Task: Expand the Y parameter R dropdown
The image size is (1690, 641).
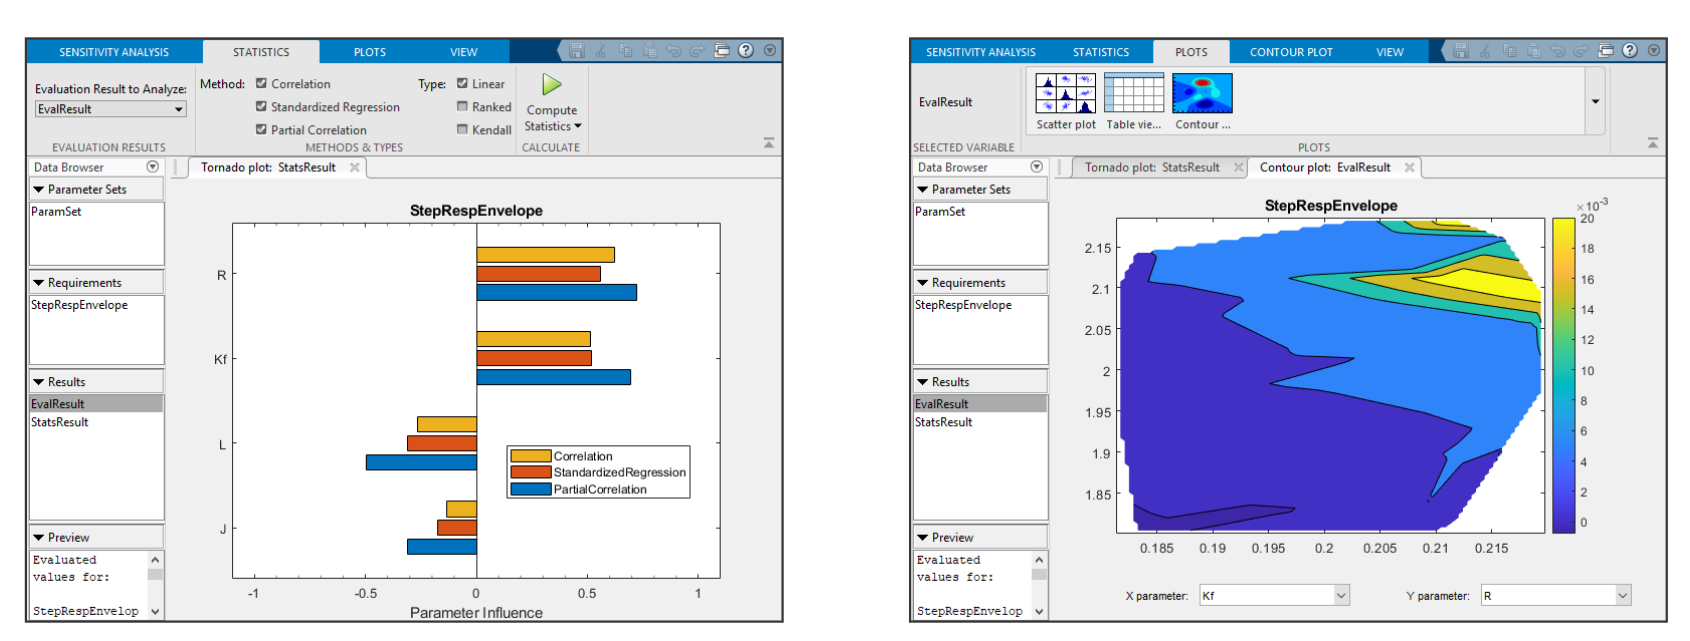Action: pyautogui.click(x=1622, y=596)
